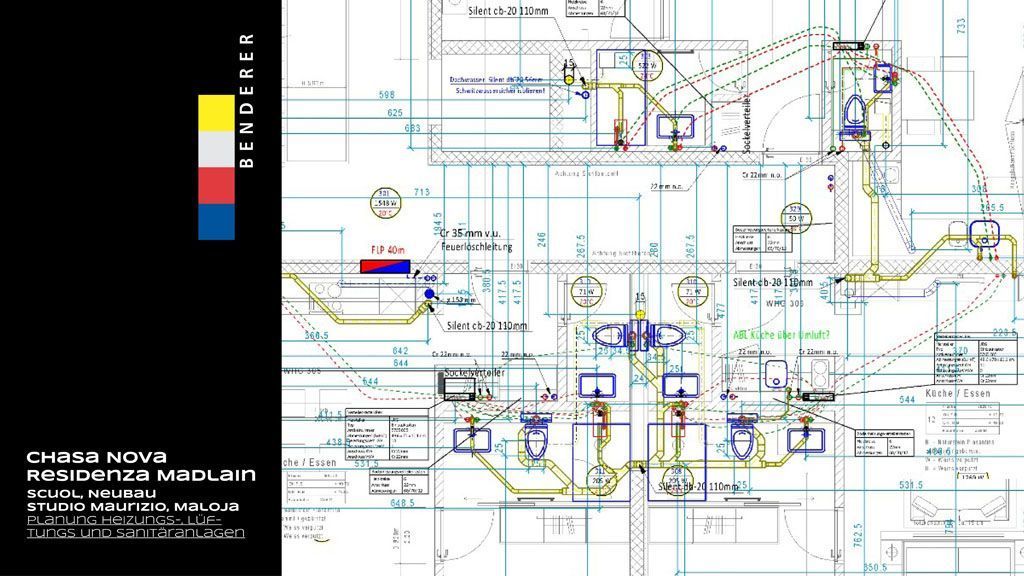The height and width of the screenshot is (576, 1024).
Task: Click the red and blue FLP 40m symbol
Action: tap(387, 267)
